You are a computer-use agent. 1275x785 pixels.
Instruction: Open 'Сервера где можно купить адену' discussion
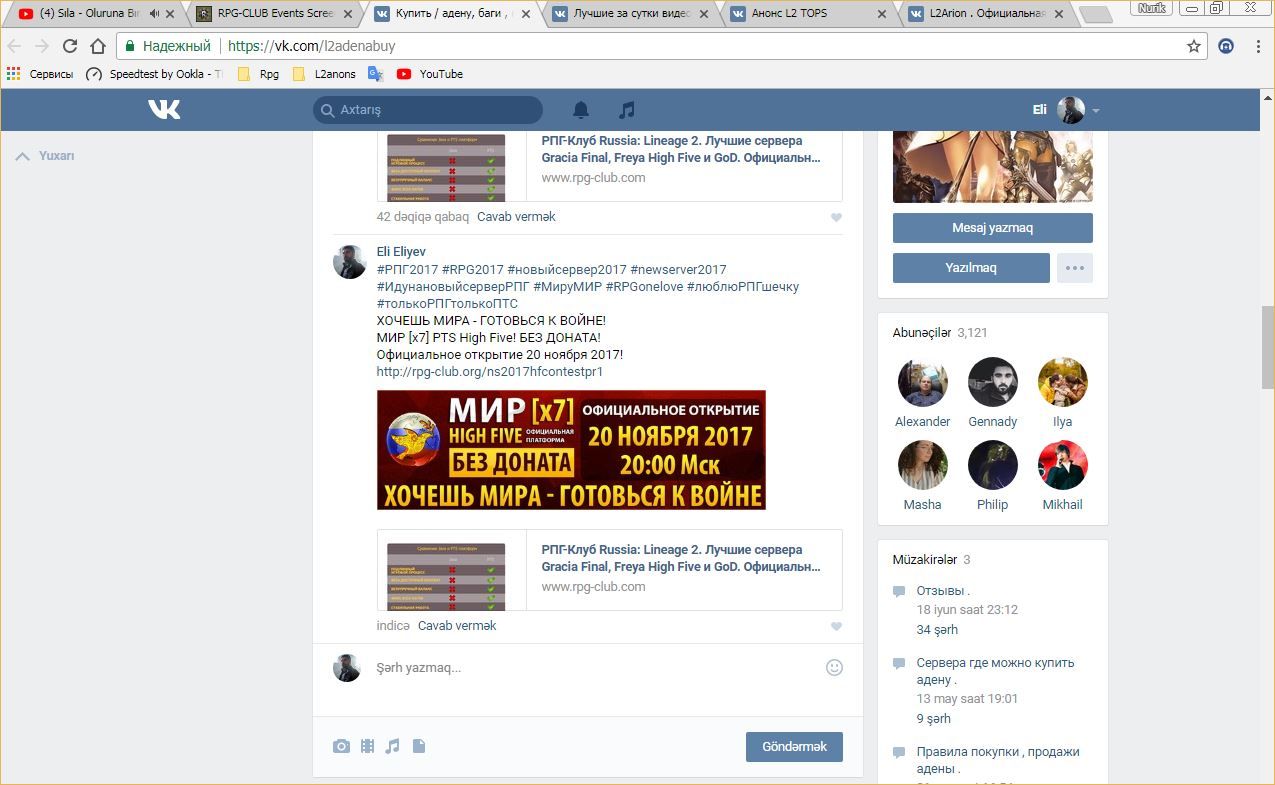[x=996, y=671]
